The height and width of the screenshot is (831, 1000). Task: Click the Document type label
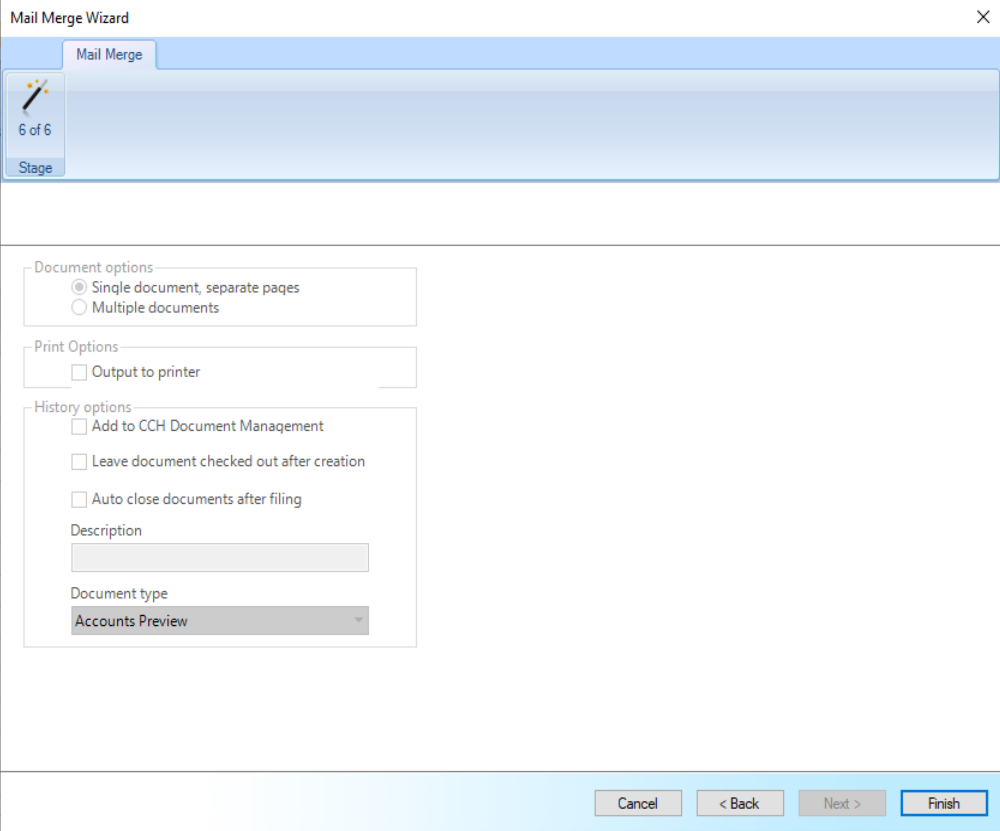[119, 593]
